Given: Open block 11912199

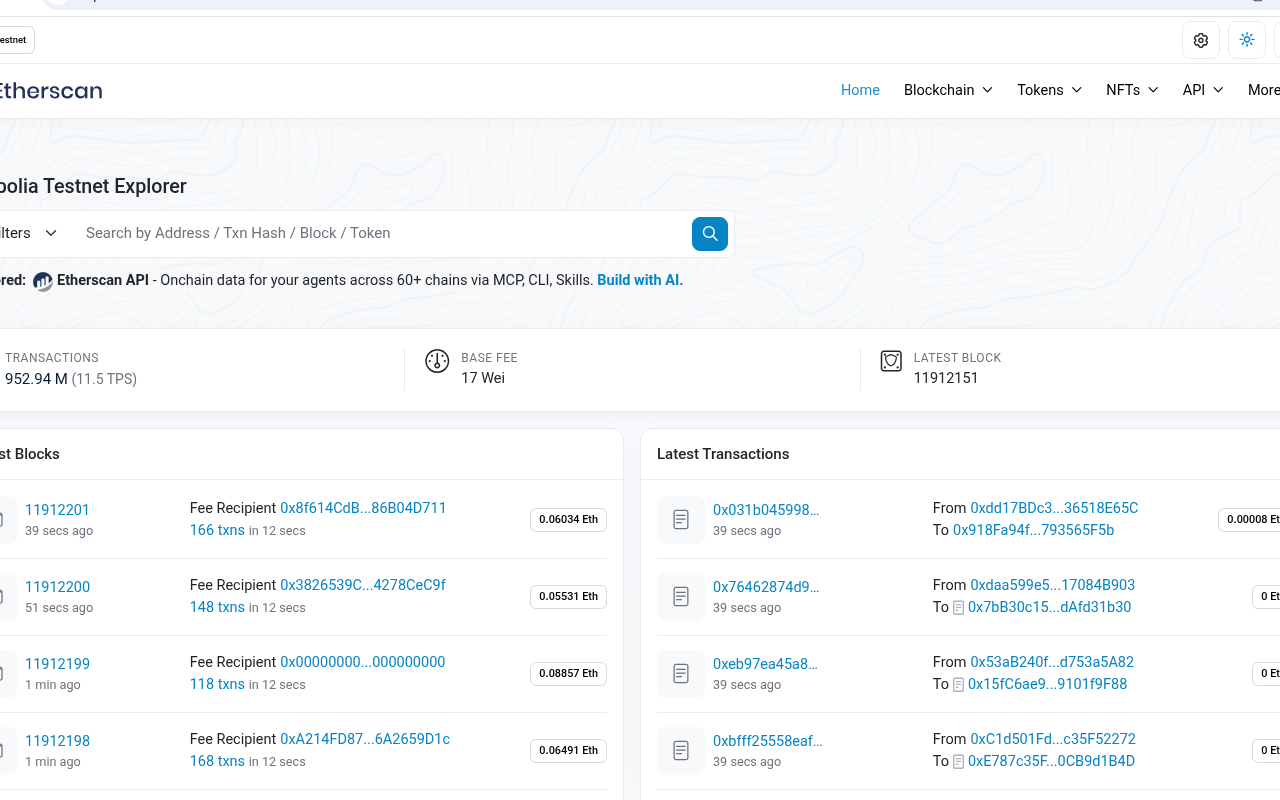Looking at the screenshot, I should [x=57, y=664].
